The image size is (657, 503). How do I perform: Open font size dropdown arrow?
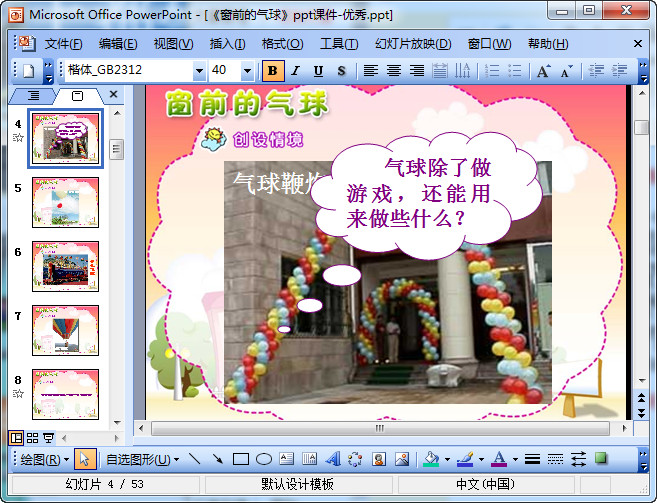(x=247, y=70)
